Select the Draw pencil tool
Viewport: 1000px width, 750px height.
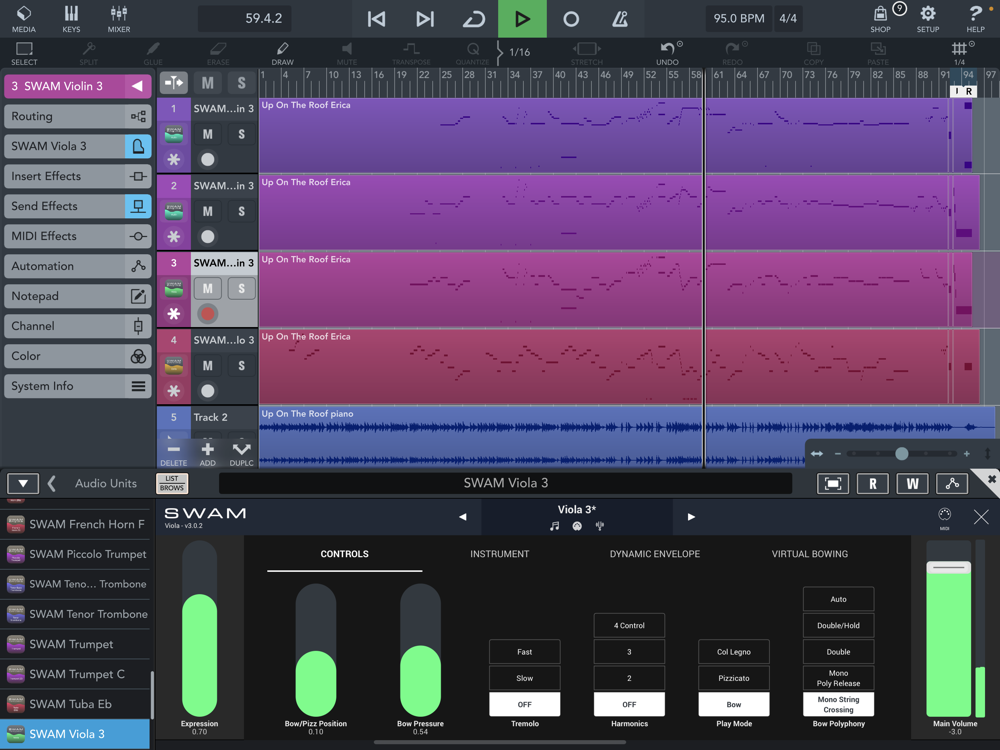click(282, 53)
